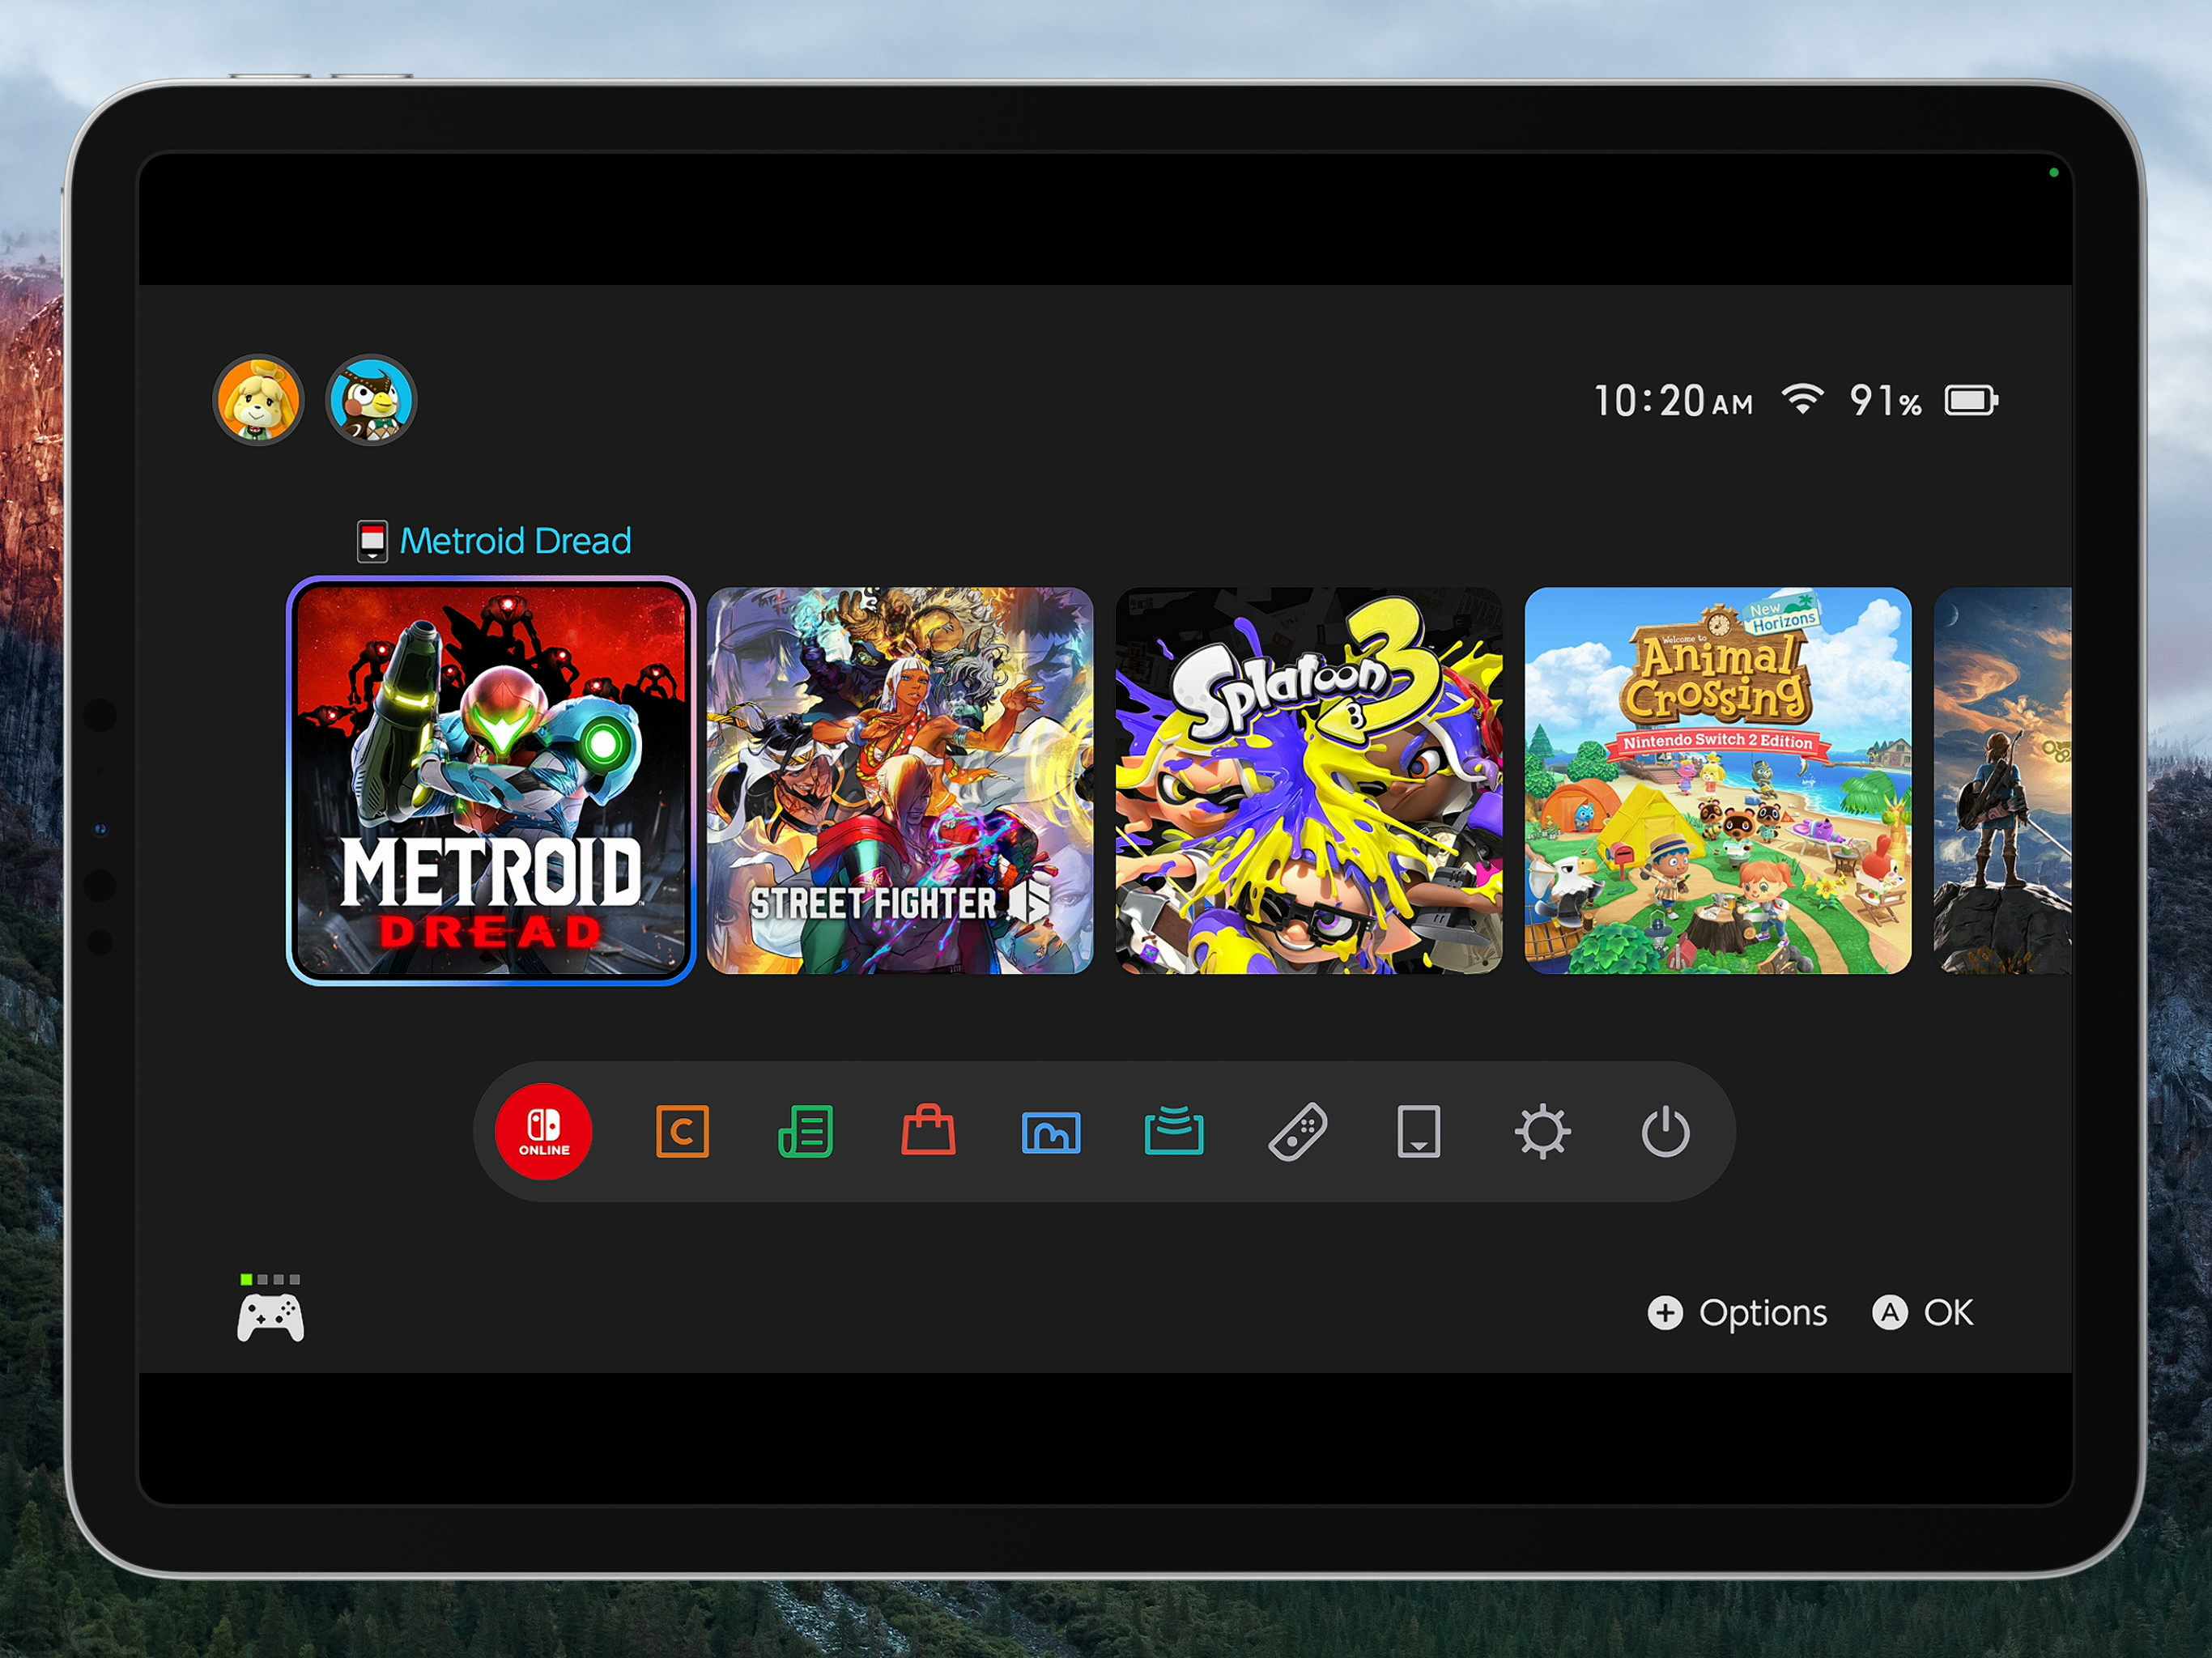2212x1658 pixels.
Task: Click the 10:20 AM clock
Action: coord(1674,401)
